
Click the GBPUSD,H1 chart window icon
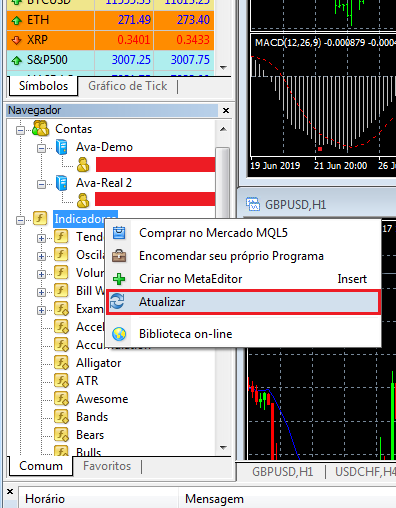[x=253, y=204]
